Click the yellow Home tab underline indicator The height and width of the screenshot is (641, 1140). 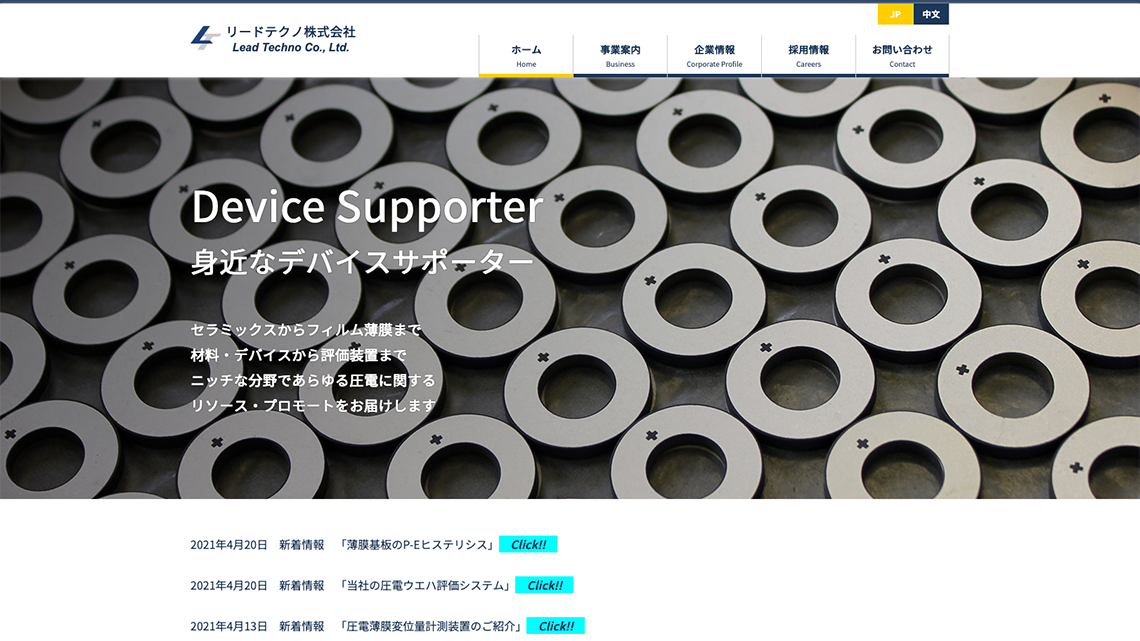tap(525, 72)
